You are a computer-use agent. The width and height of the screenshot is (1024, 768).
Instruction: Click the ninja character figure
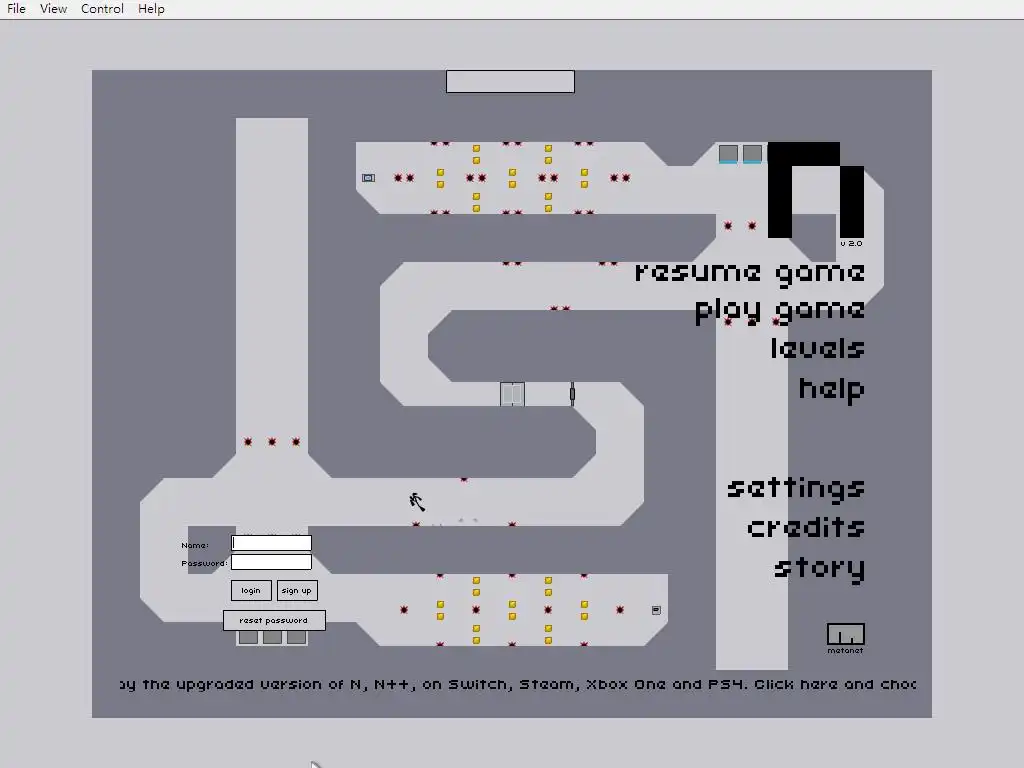pos(417,502)
